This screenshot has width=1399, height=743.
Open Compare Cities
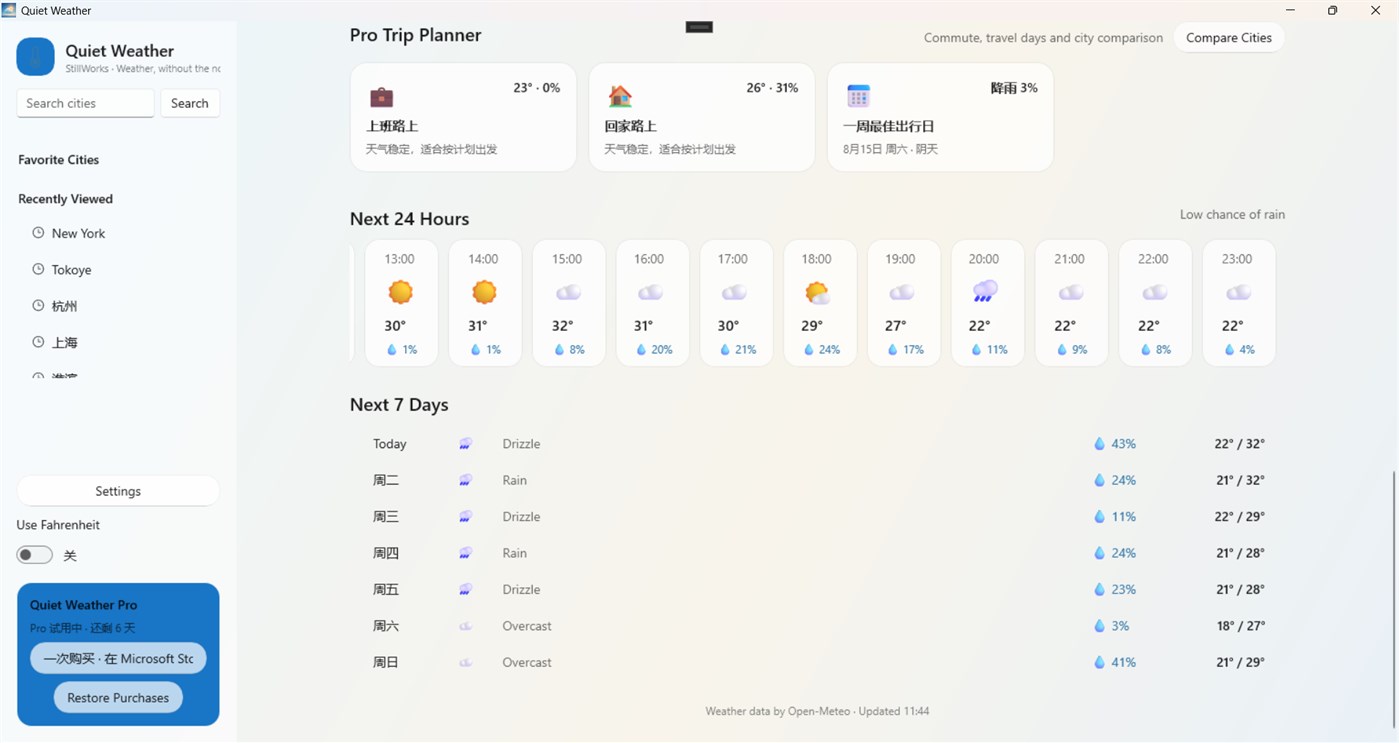click(x=1229, y=38)
